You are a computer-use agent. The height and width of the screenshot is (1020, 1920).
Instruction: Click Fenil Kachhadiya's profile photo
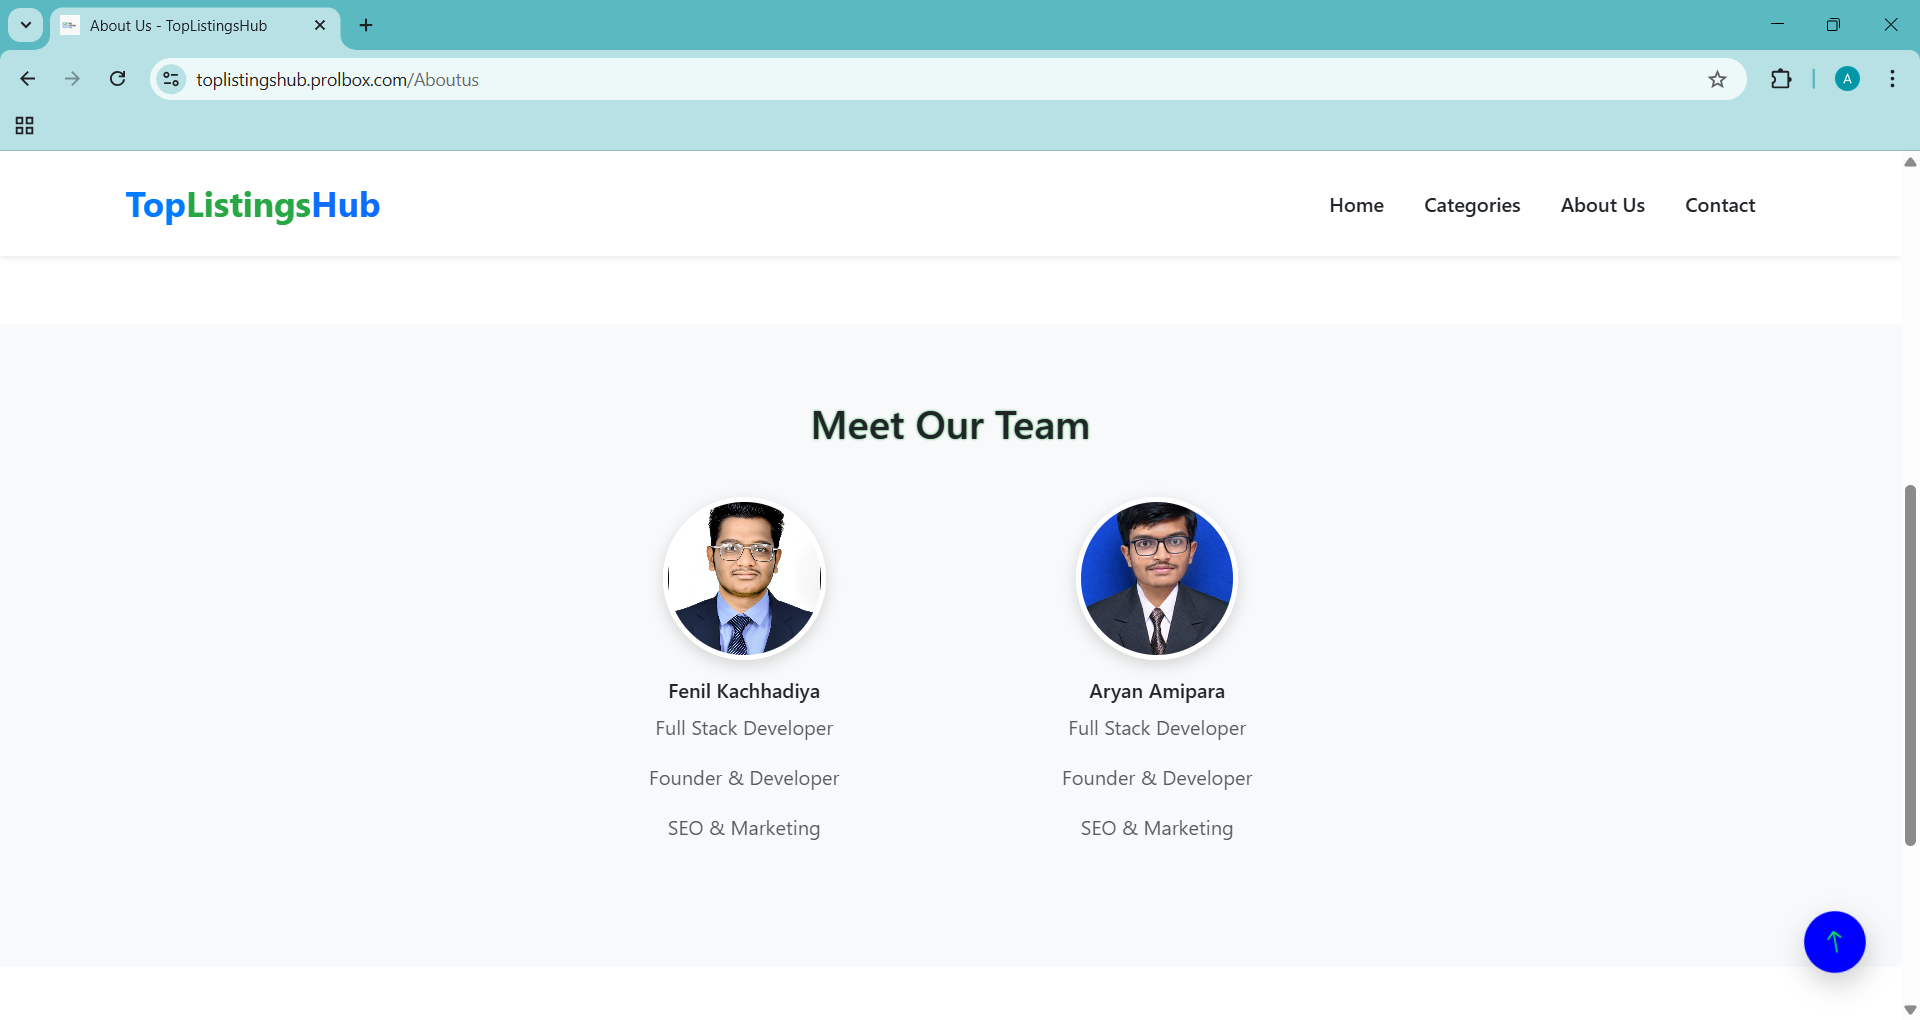[x=744, y=578]
